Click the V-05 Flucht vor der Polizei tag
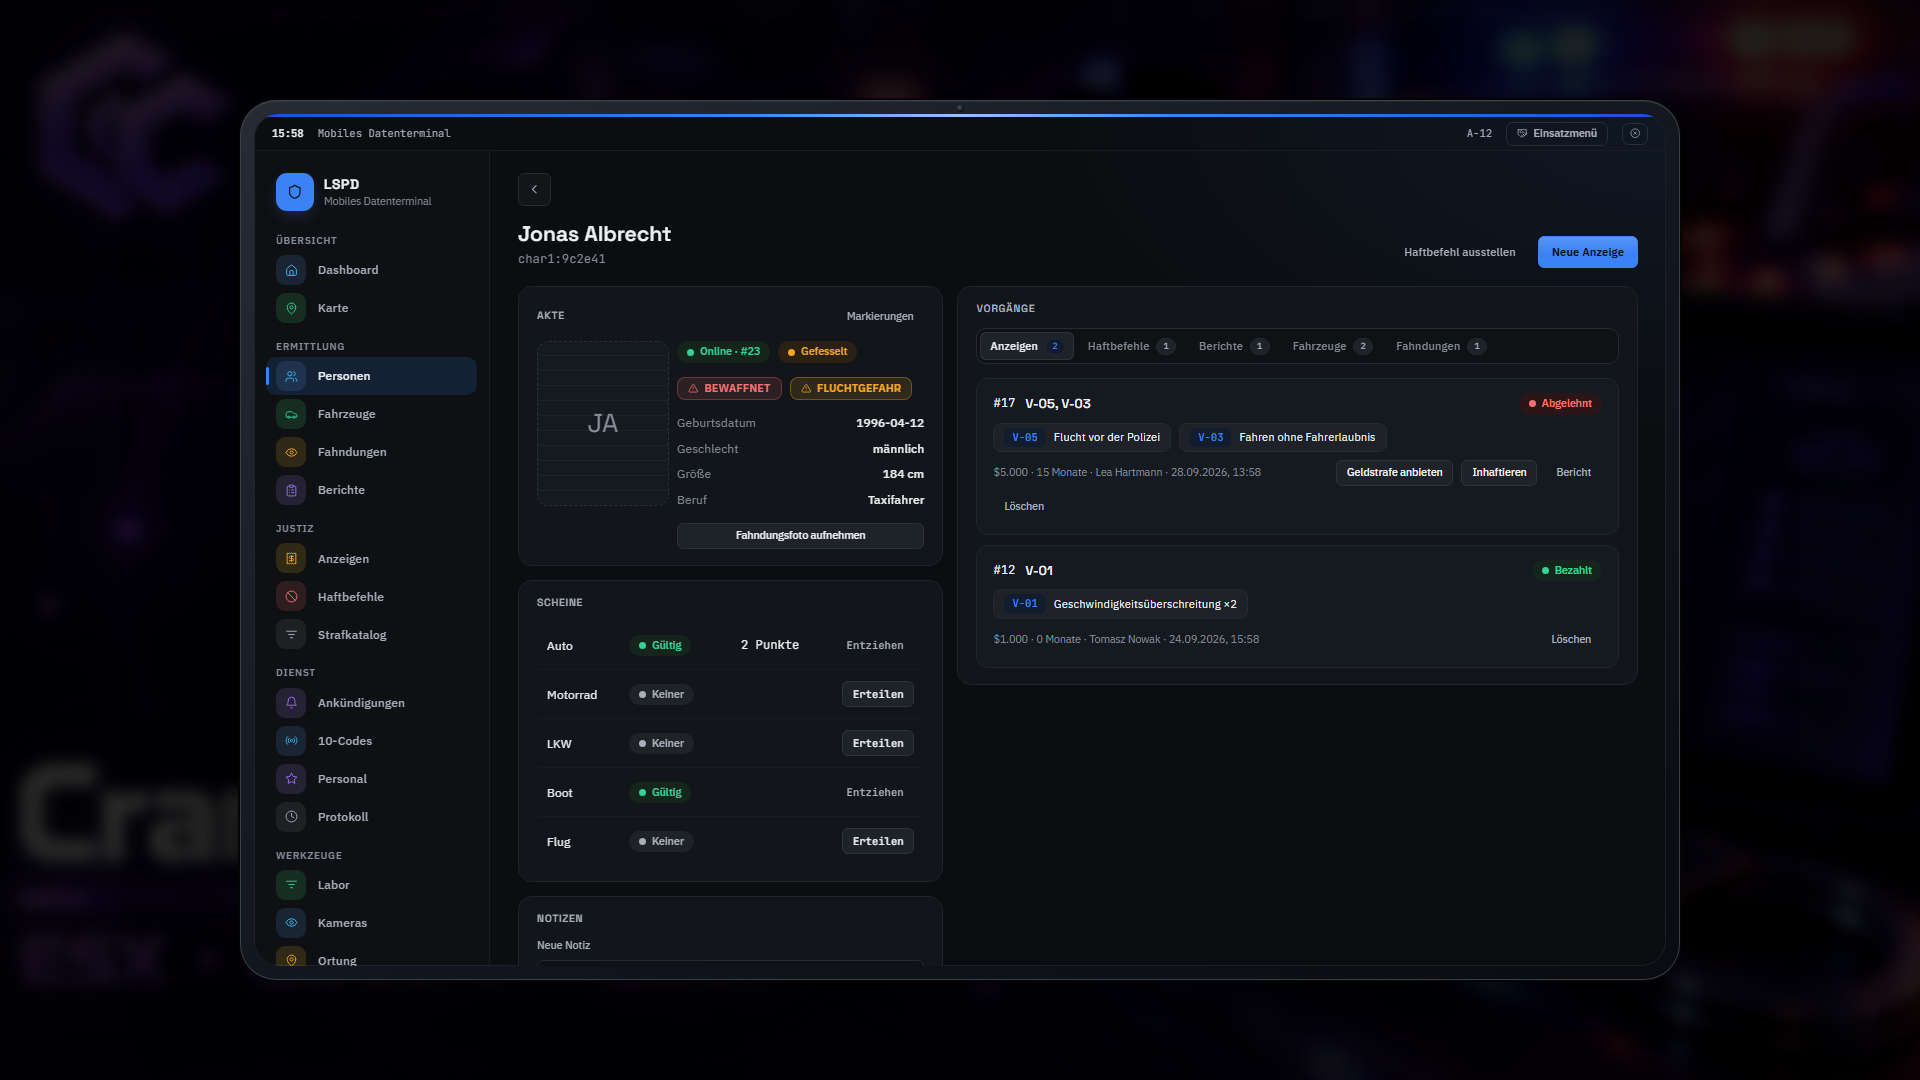Viewport: 1920px width, 1080px height. pyautogui.click(x=1082, y=437)
